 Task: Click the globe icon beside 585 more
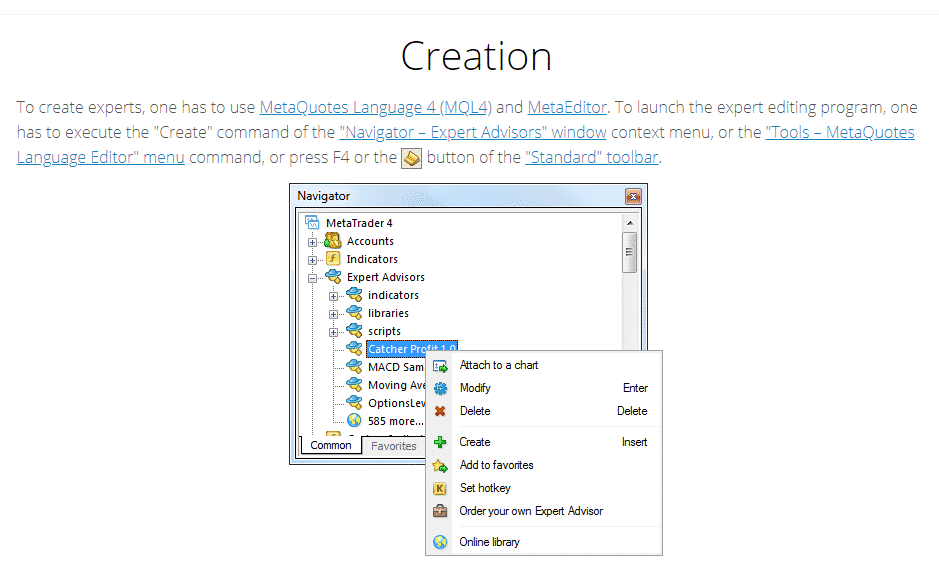(x=355, y=420)
